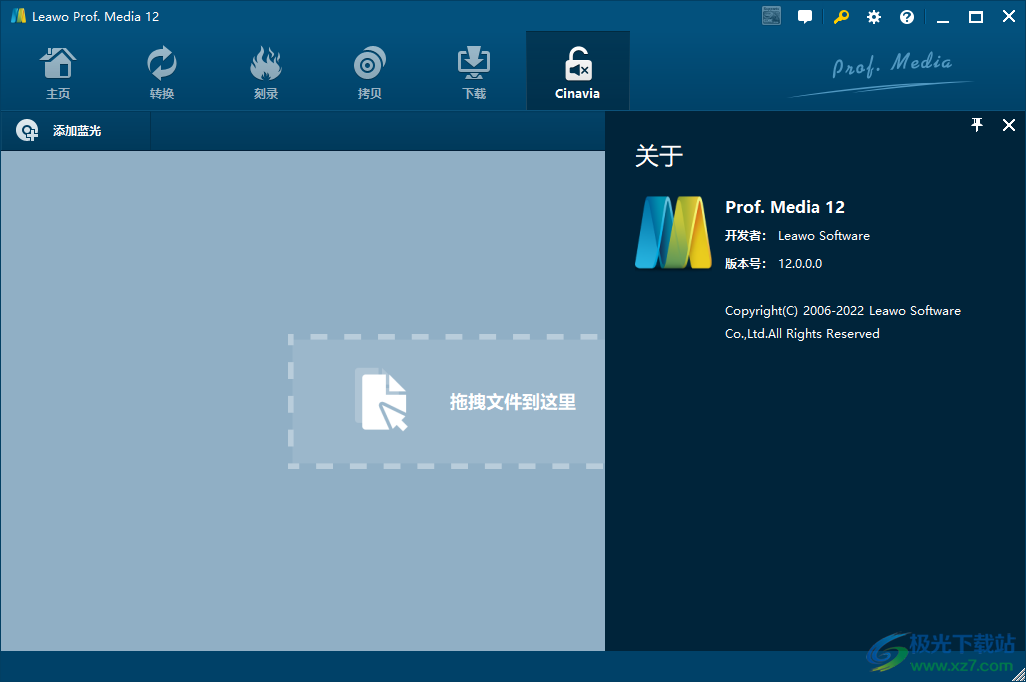Open the 下载 download tab
The width and height of the screenshot is (1026, 682).
(474, 72)
